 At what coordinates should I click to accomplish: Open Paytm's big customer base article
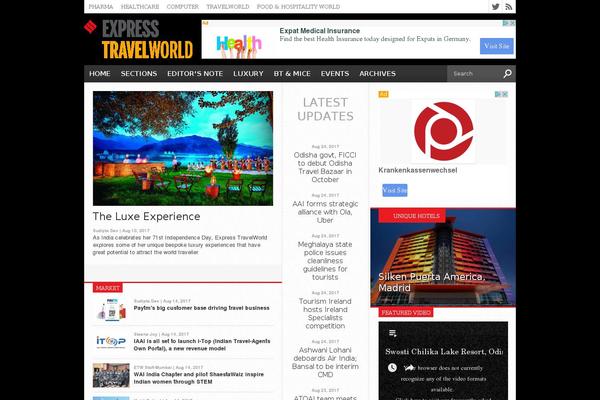click(202, 308)
